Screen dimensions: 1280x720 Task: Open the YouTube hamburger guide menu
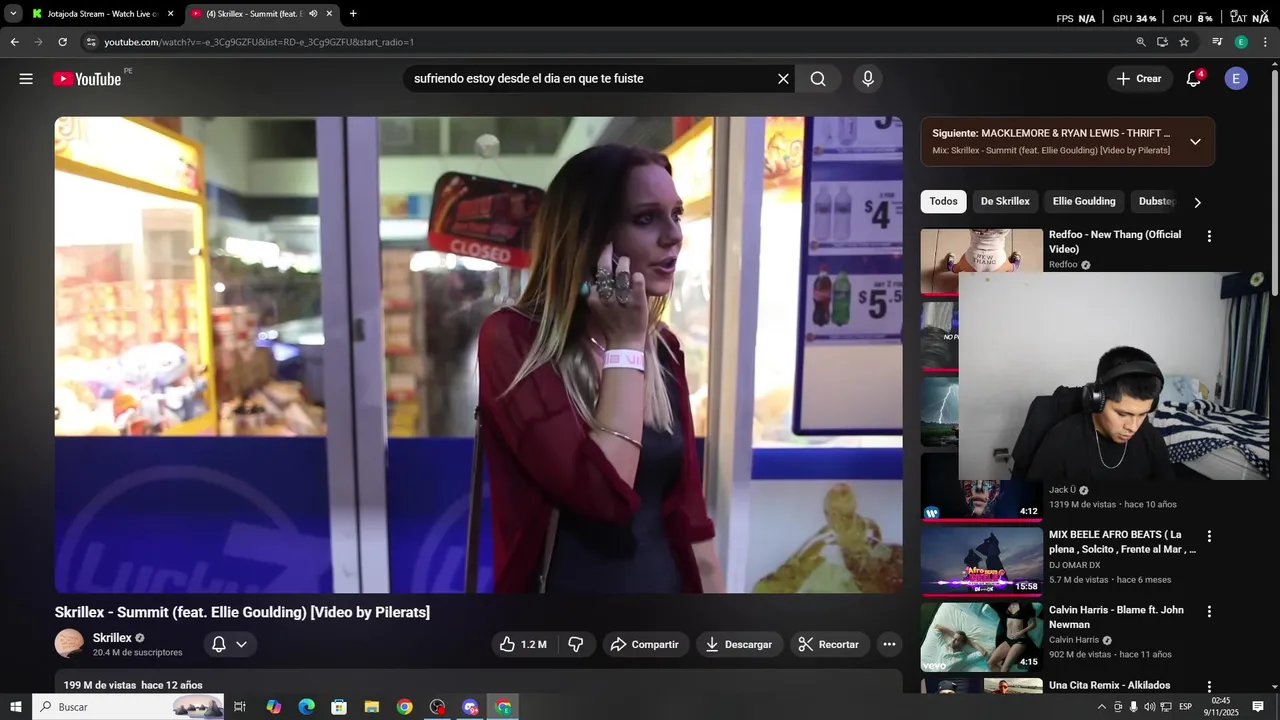coord(26,79)
